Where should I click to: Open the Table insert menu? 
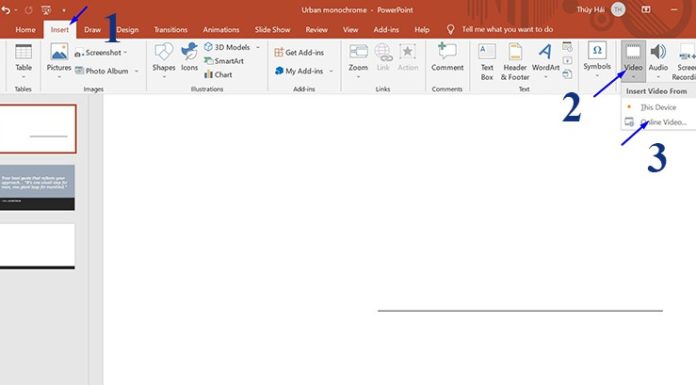point(23,61)
